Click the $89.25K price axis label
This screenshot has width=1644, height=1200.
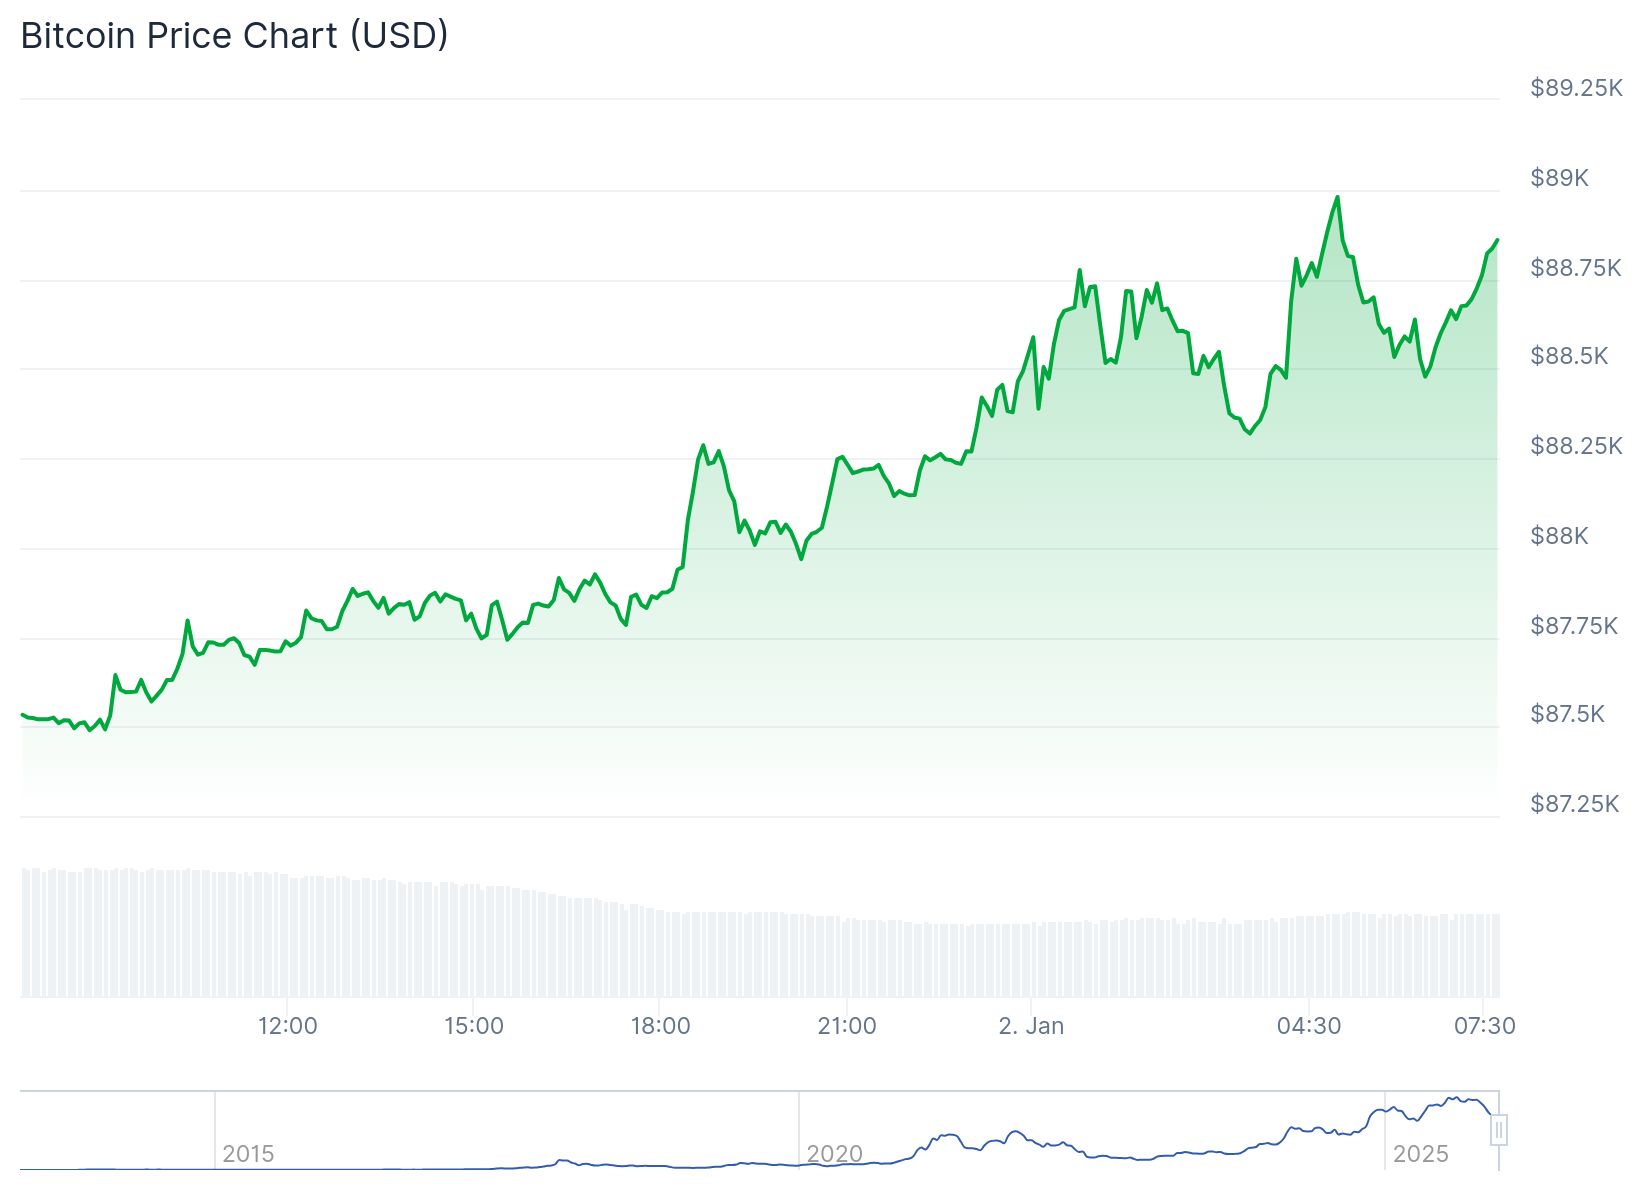[1576, 88]
